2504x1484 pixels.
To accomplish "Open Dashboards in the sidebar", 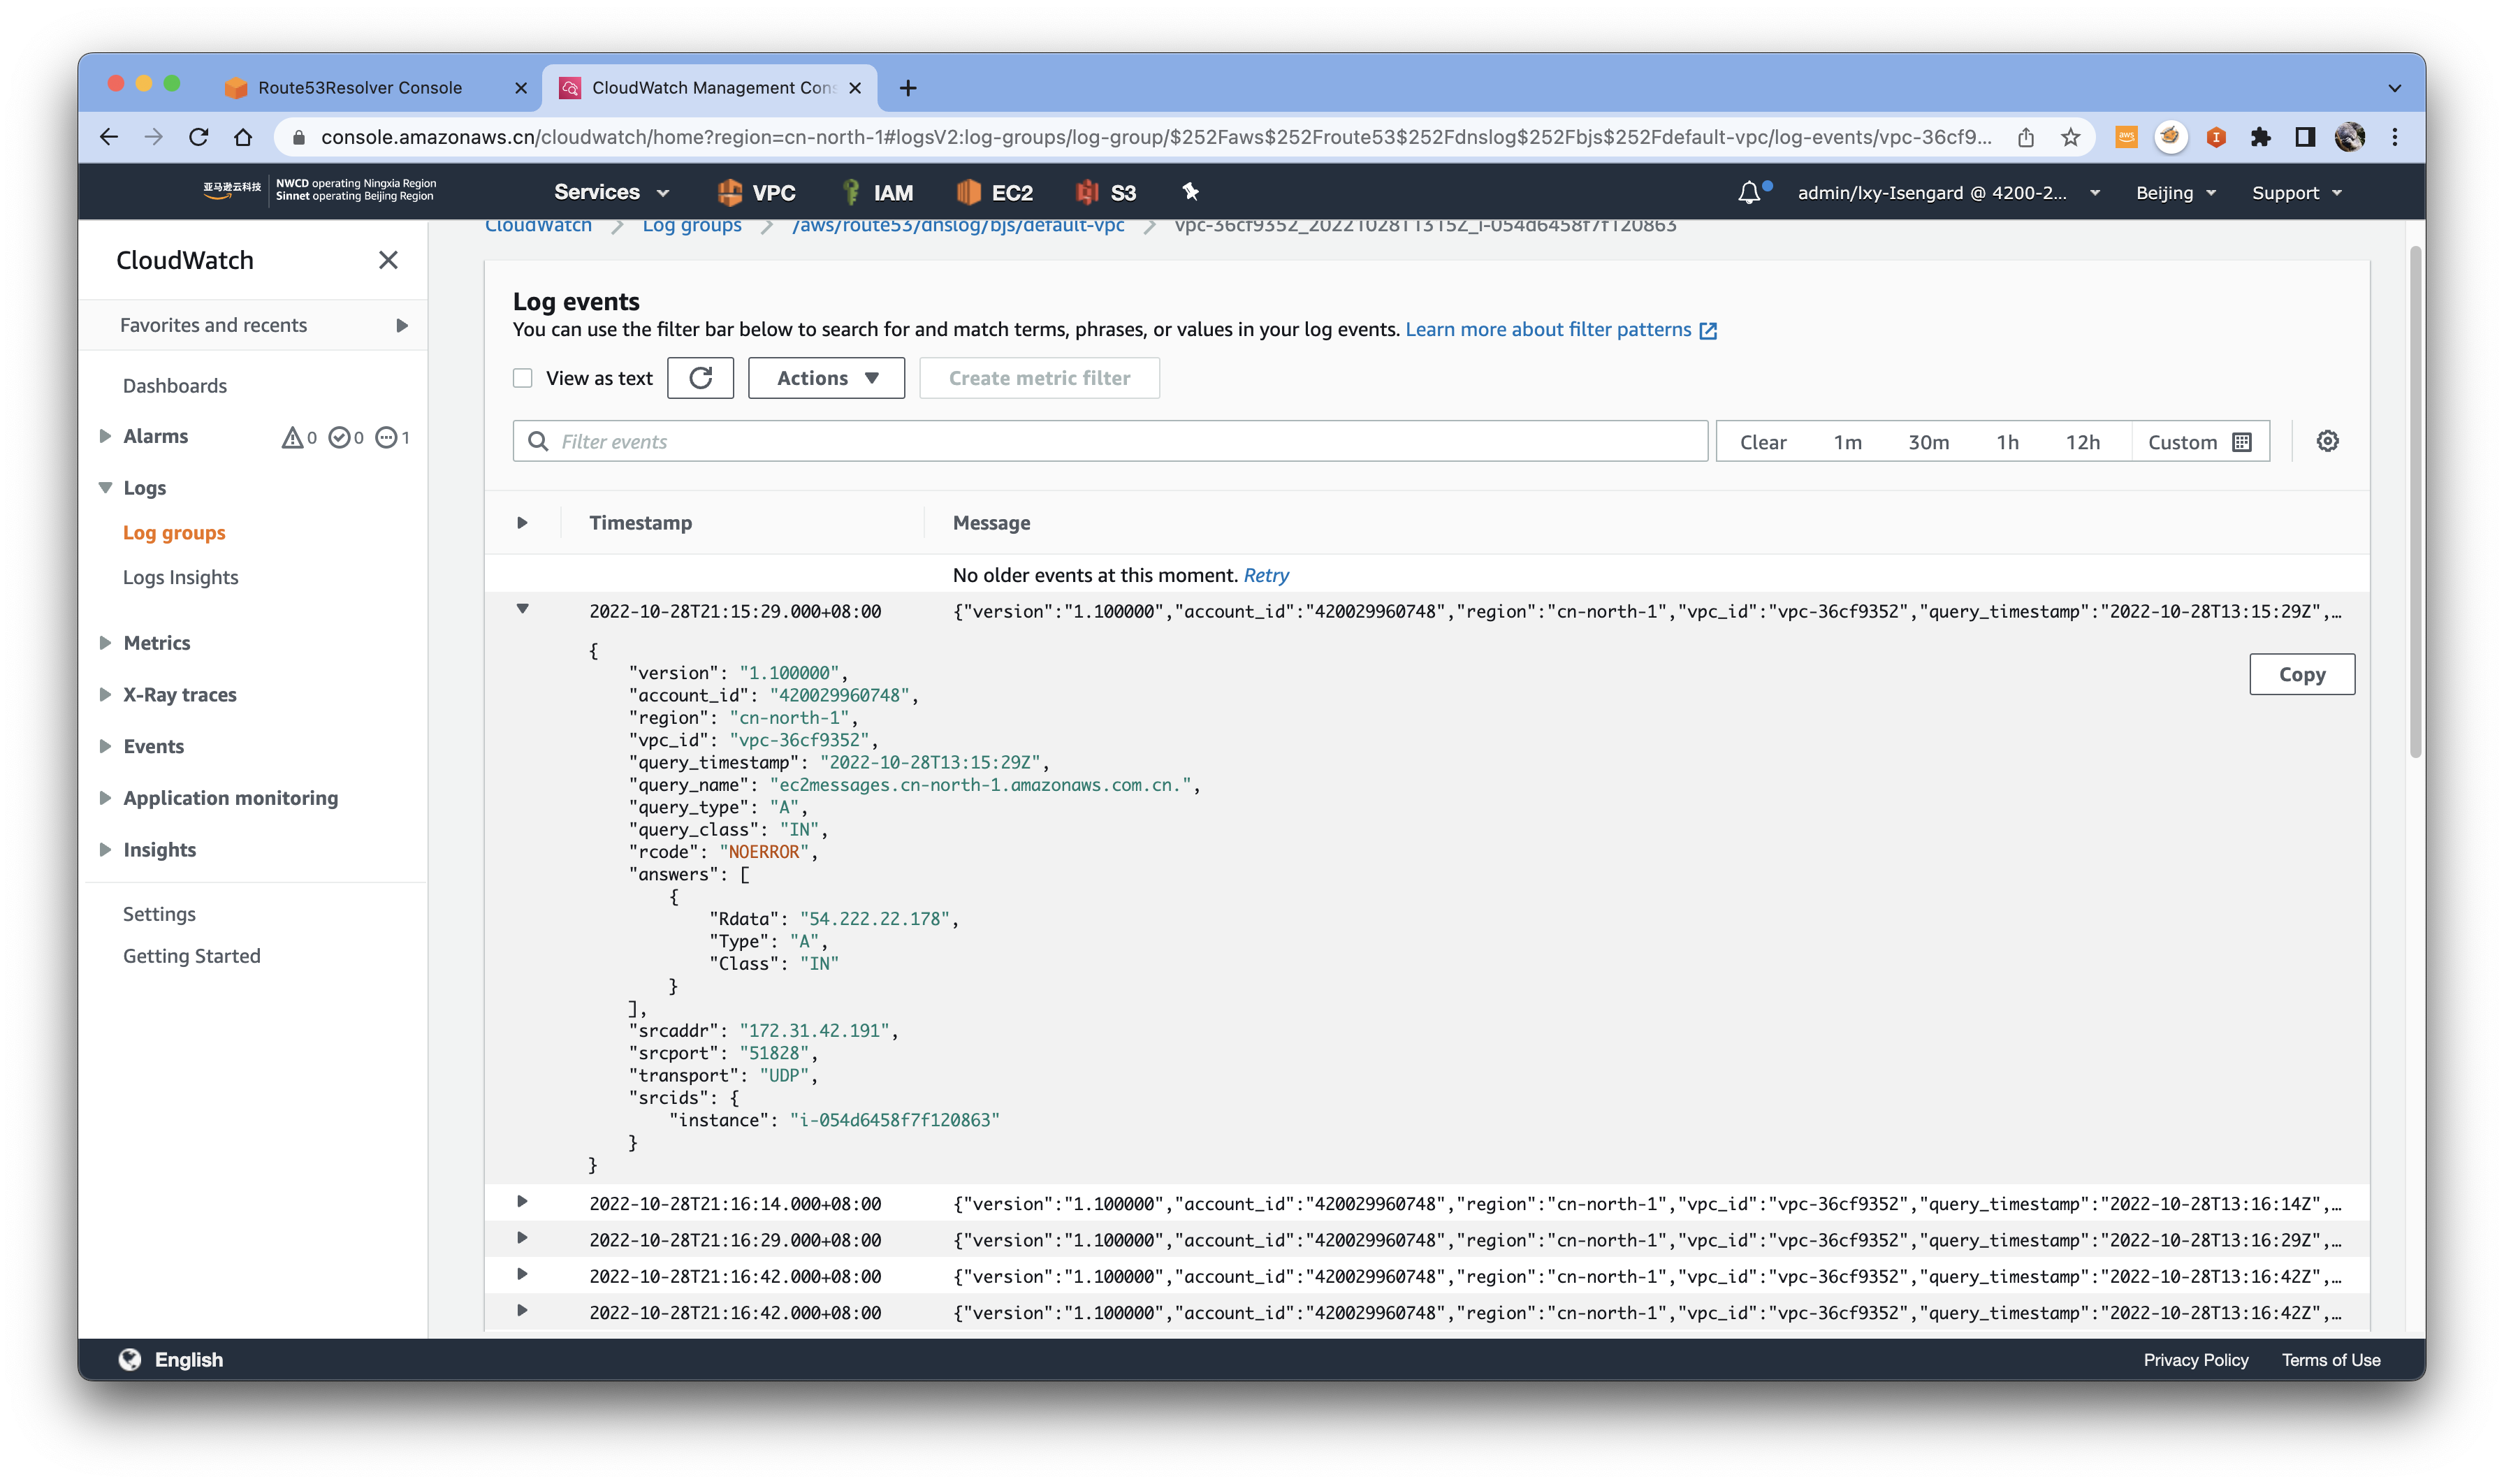I will coord(175,386).
